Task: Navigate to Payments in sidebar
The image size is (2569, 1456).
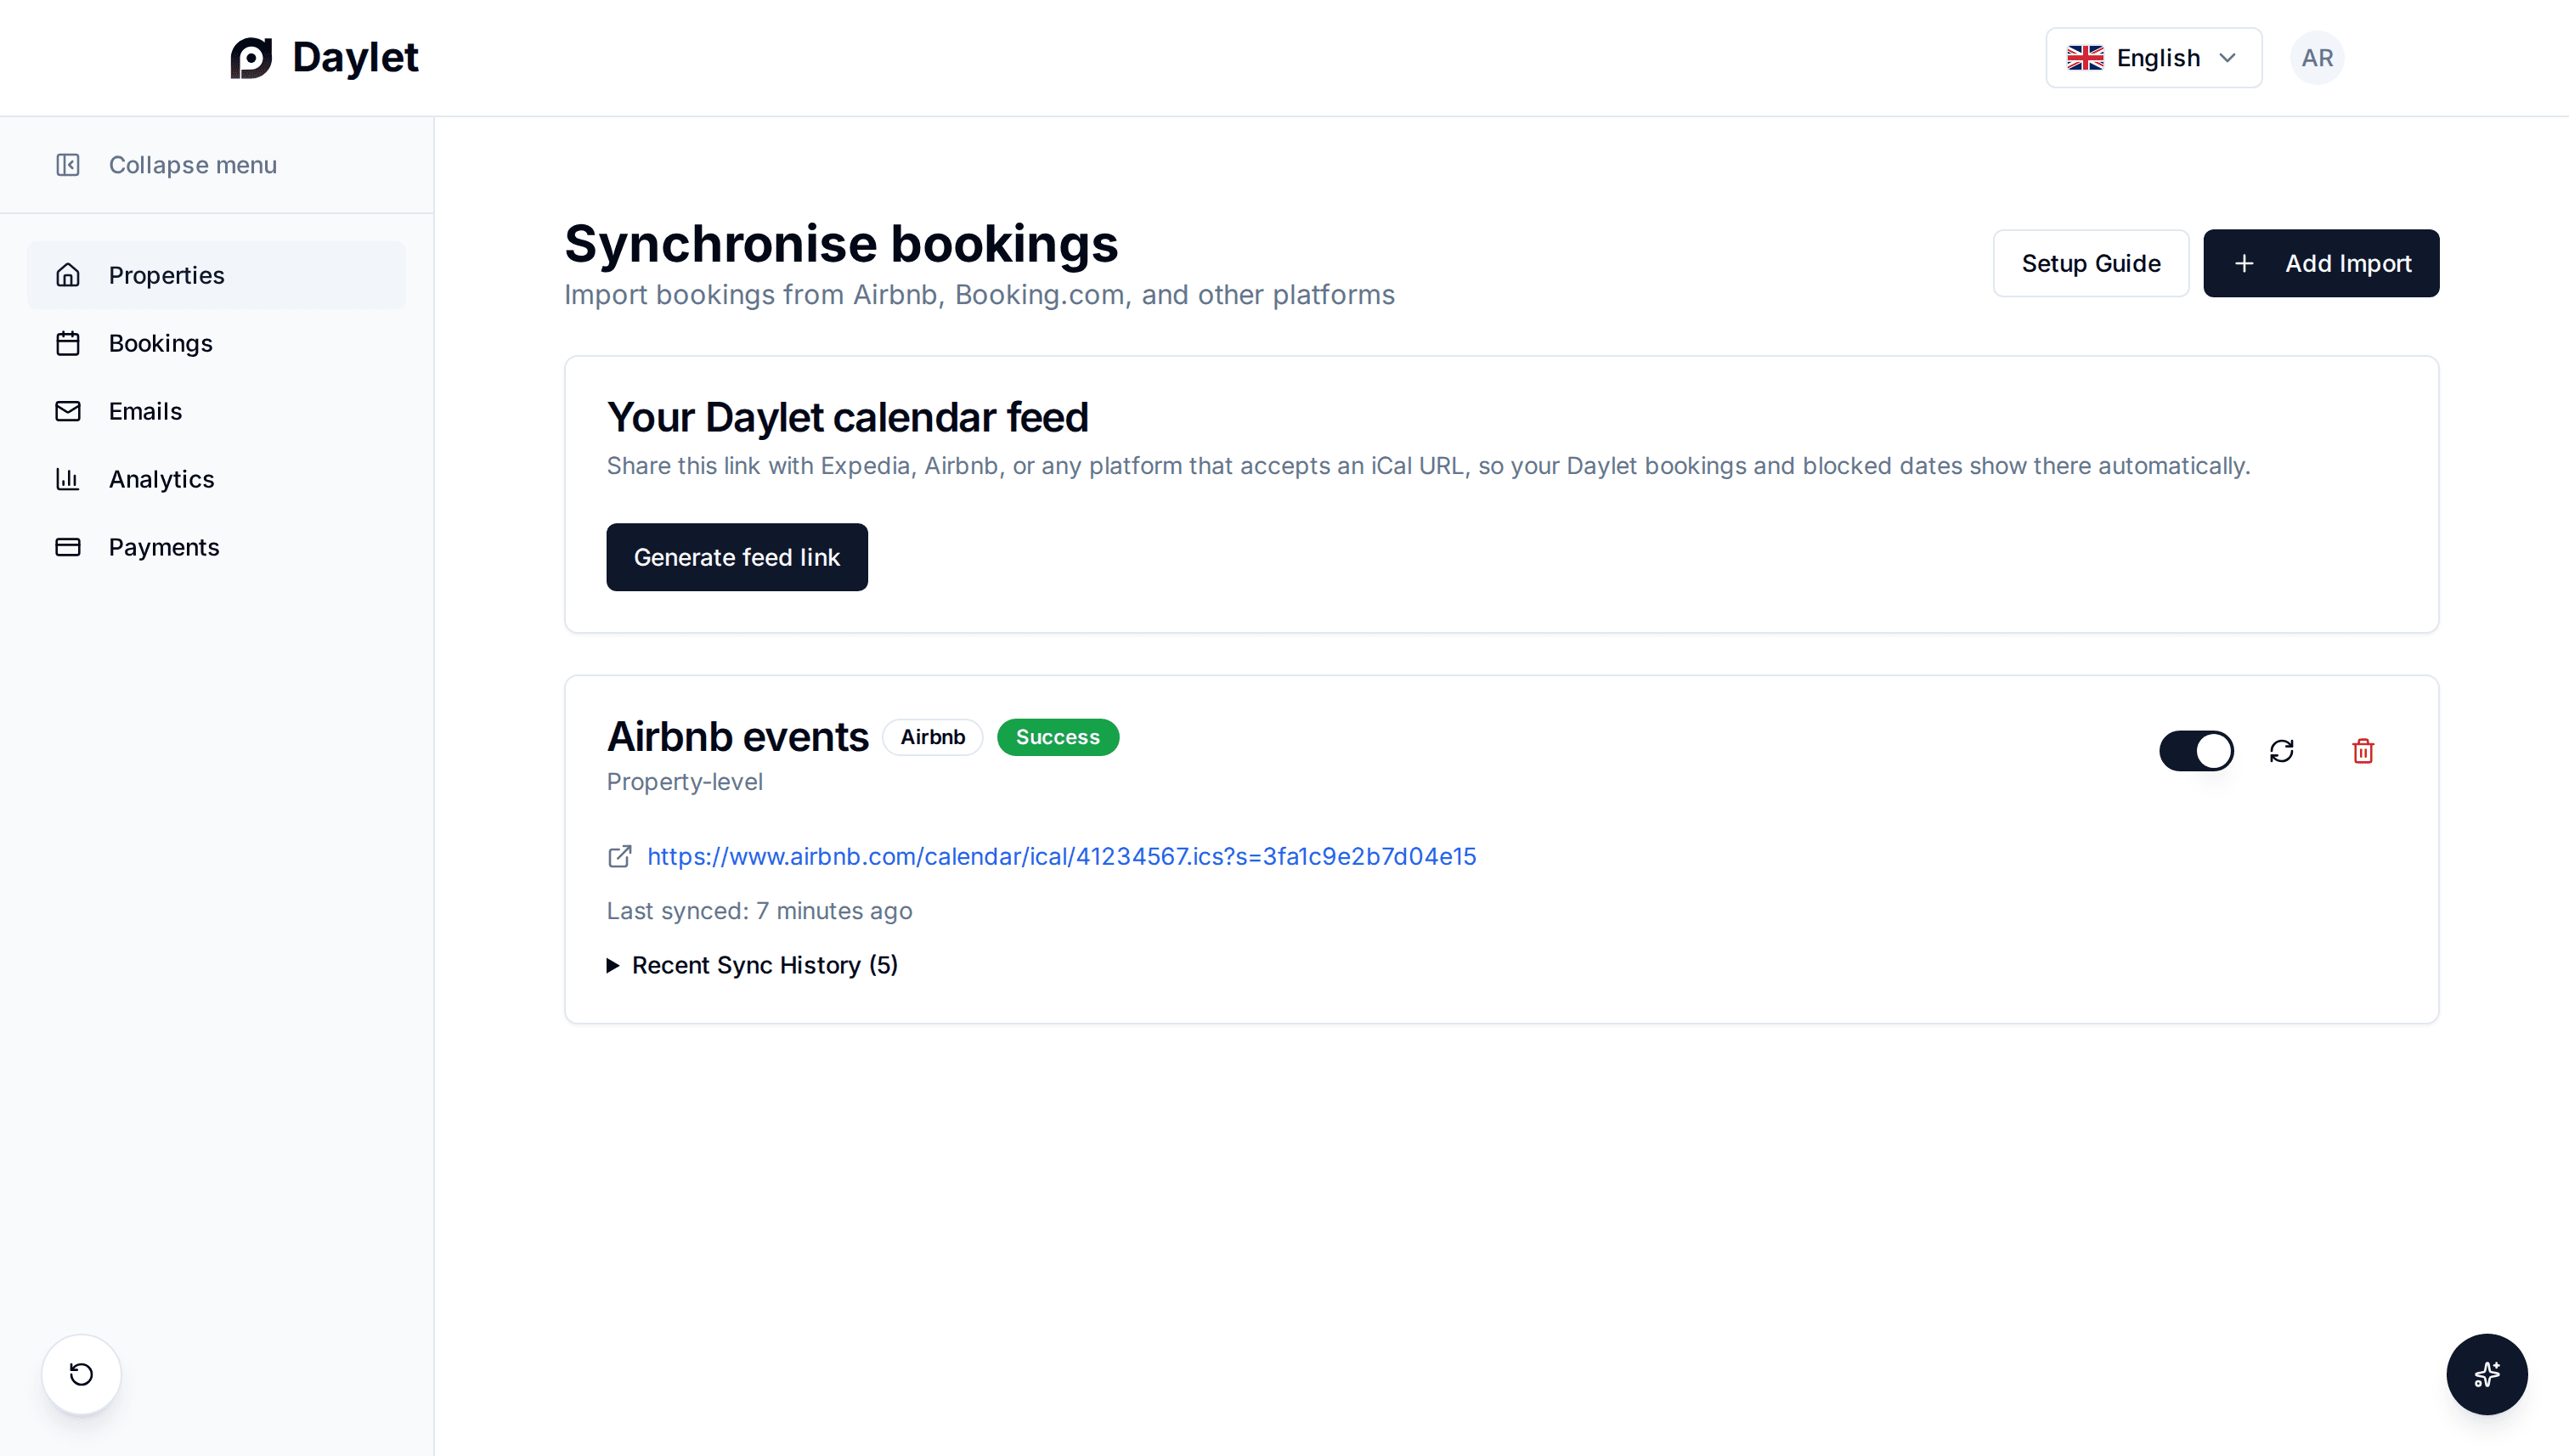Action: 217,547
